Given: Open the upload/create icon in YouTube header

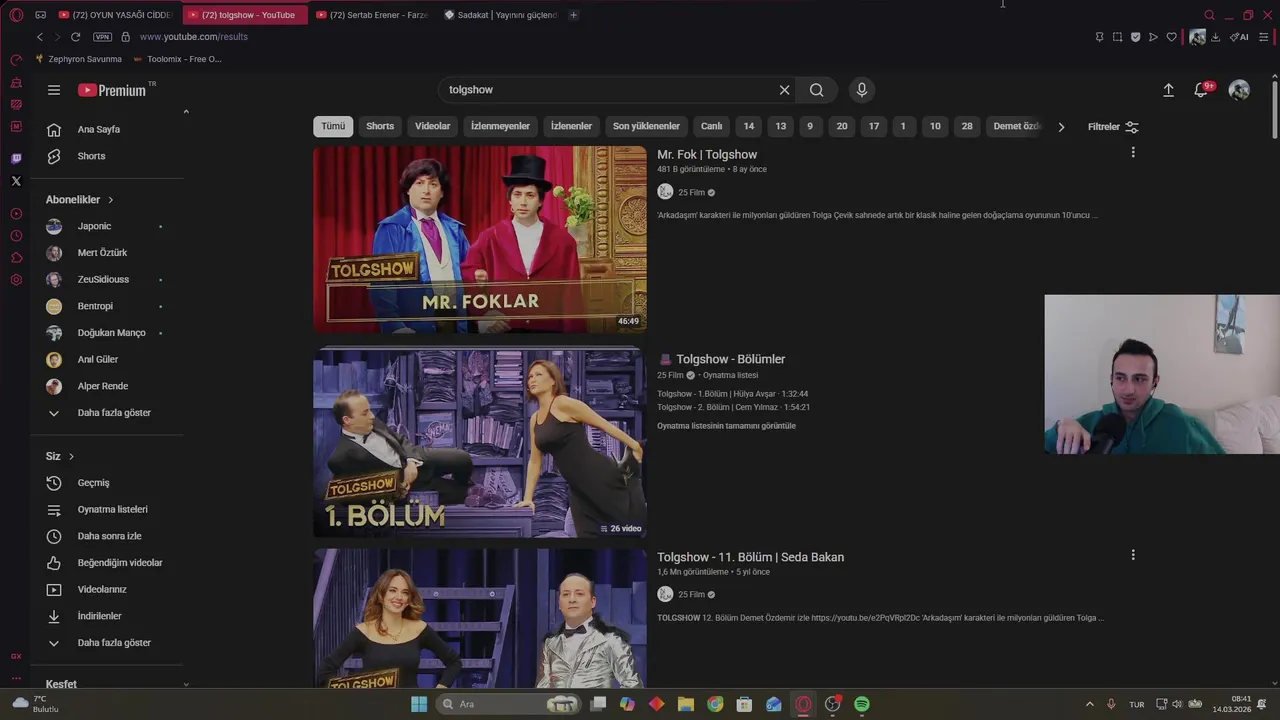Looking at the screenshot, I should [x=1168, y=90].
